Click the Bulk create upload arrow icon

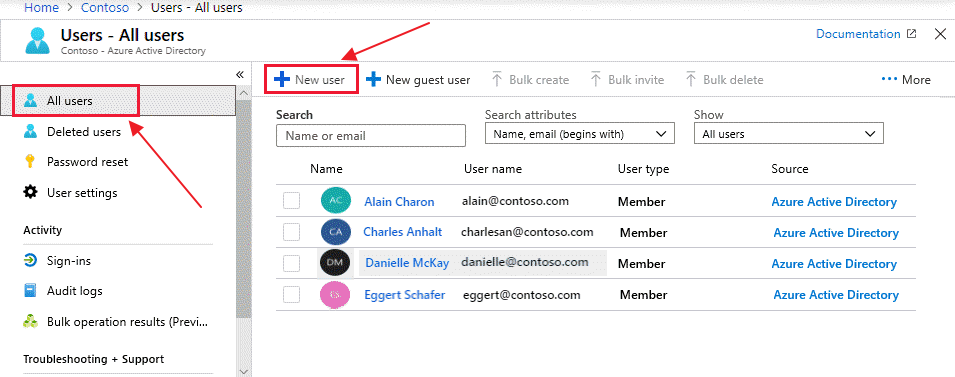(x=497, y=80)
